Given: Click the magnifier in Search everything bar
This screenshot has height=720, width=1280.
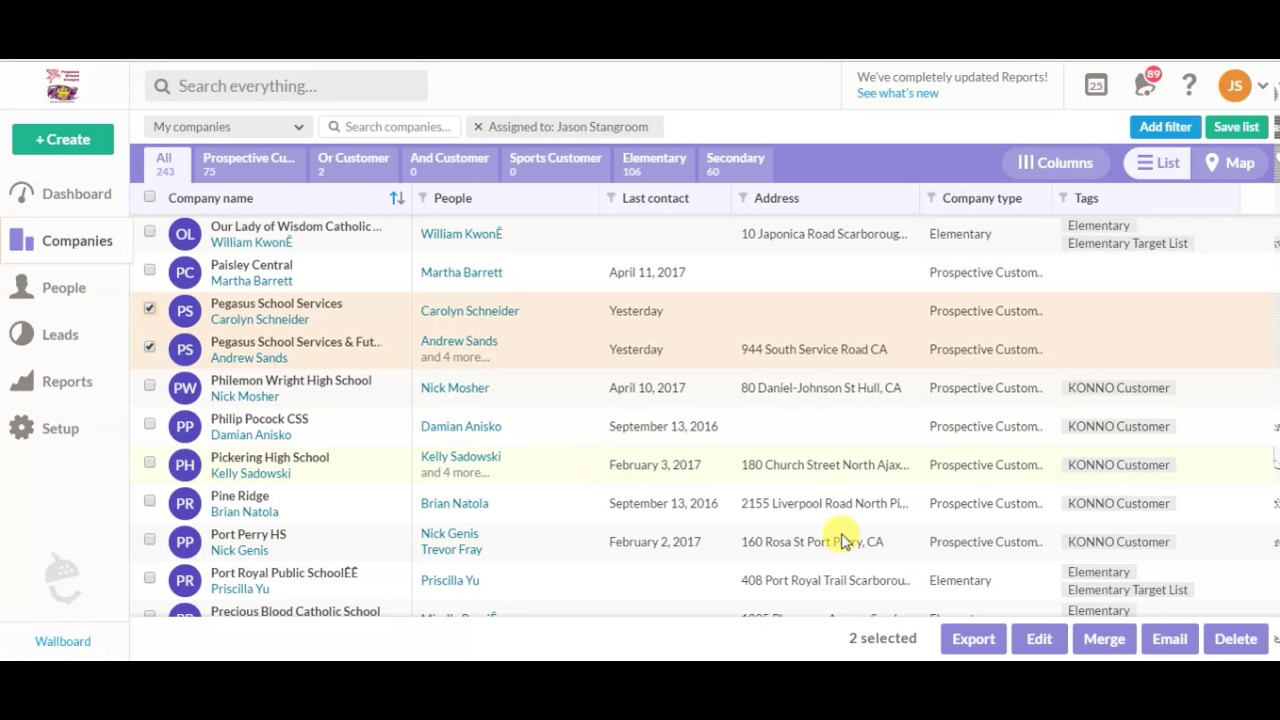Looking at the screenshot, I should click(x=162, y=86).
